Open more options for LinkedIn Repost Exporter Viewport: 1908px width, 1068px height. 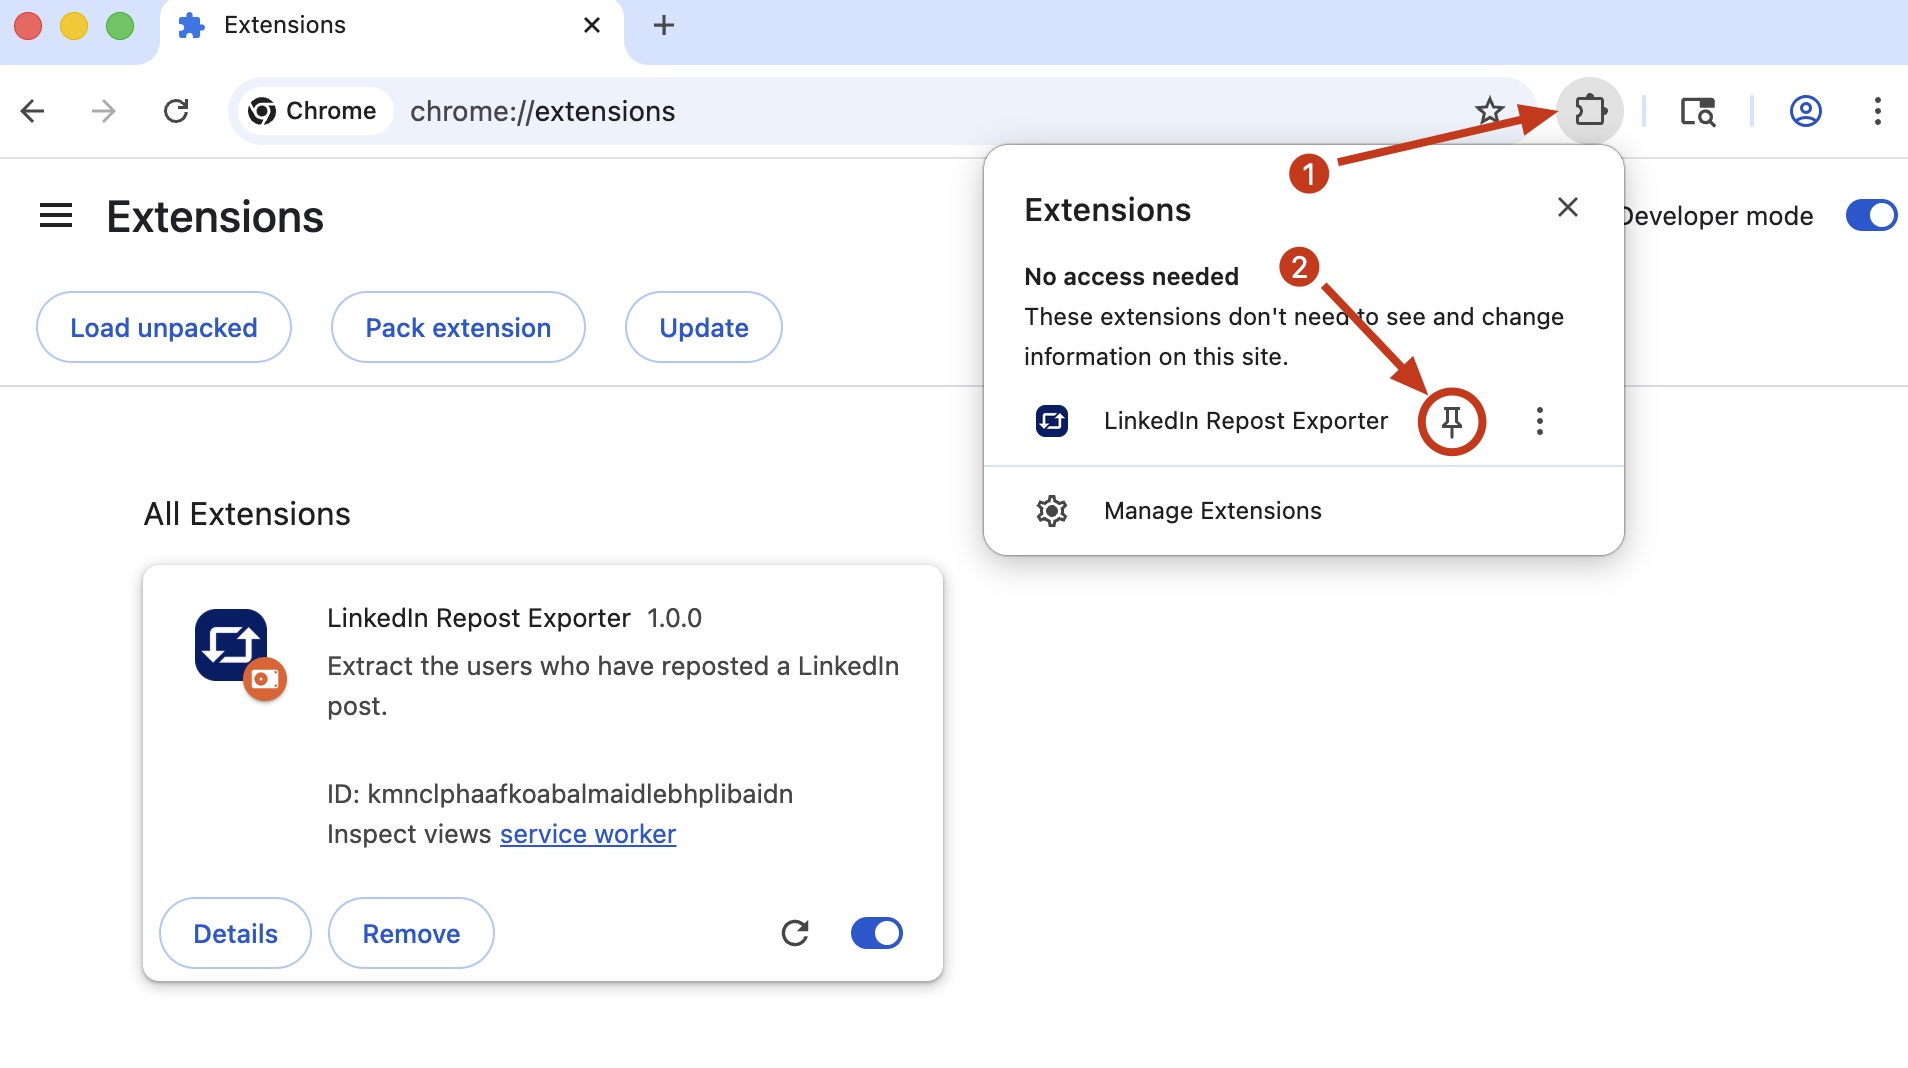1540,421
